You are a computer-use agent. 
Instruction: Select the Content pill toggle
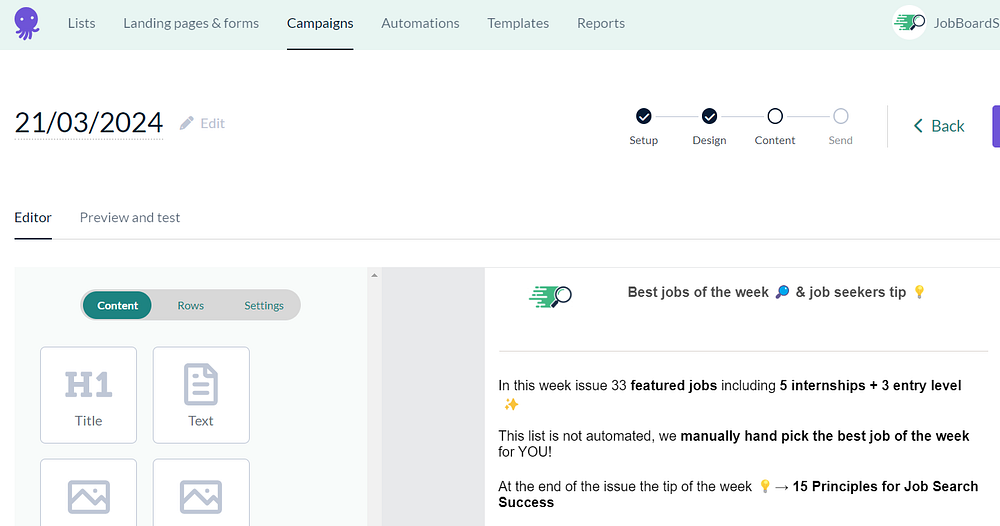[118, 305]
